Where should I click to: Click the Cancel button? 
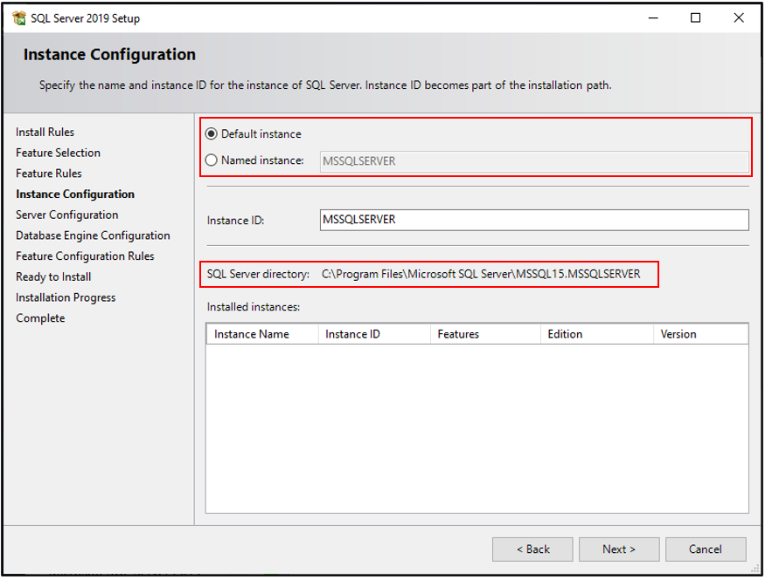[706, 550]
